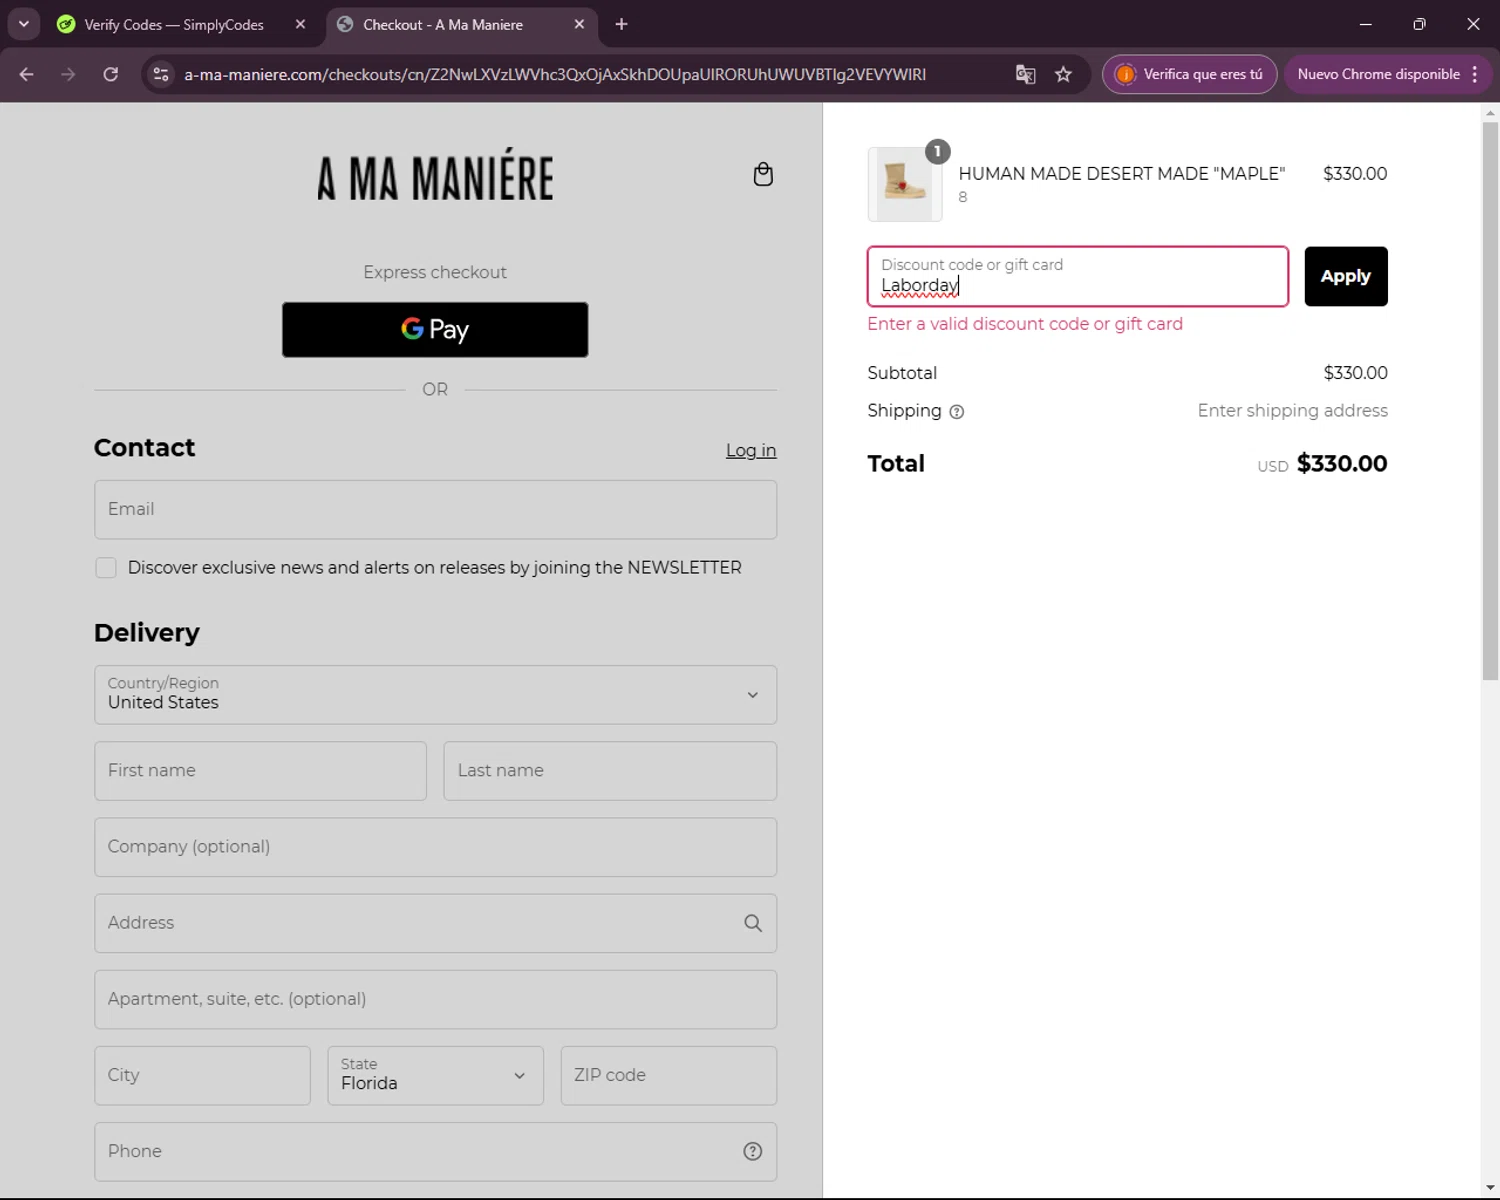Minimize the Chrome window
The width and height of the screenshot is (1500, 1200).
[1366, 24]
